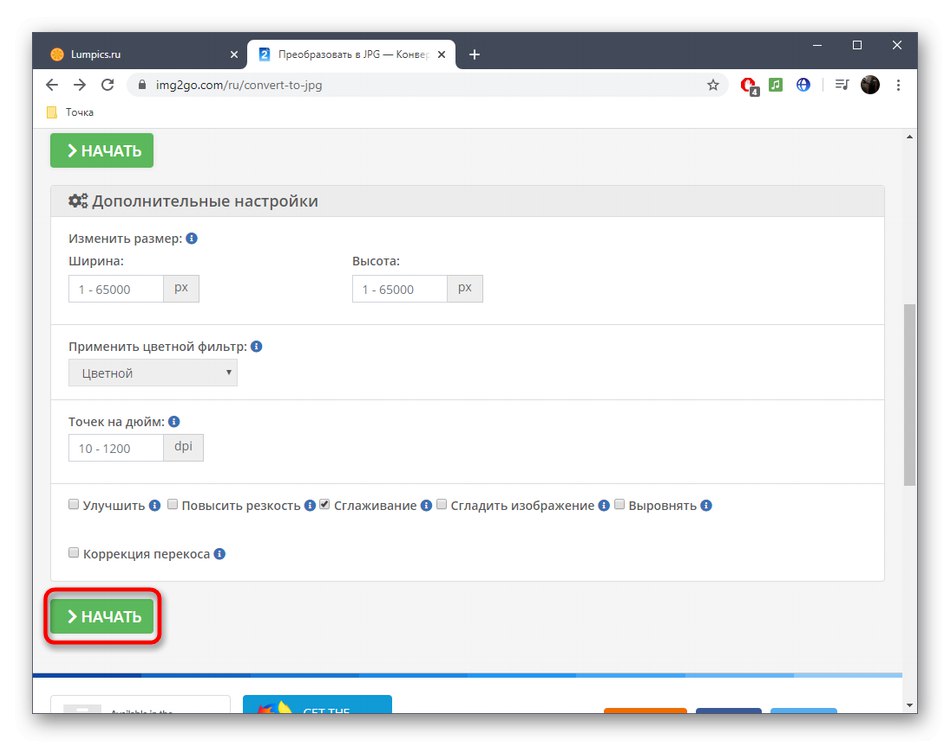950x746 pixels.
Task: Click the top НАЧАТЬ button
Action: coord(102,150)
